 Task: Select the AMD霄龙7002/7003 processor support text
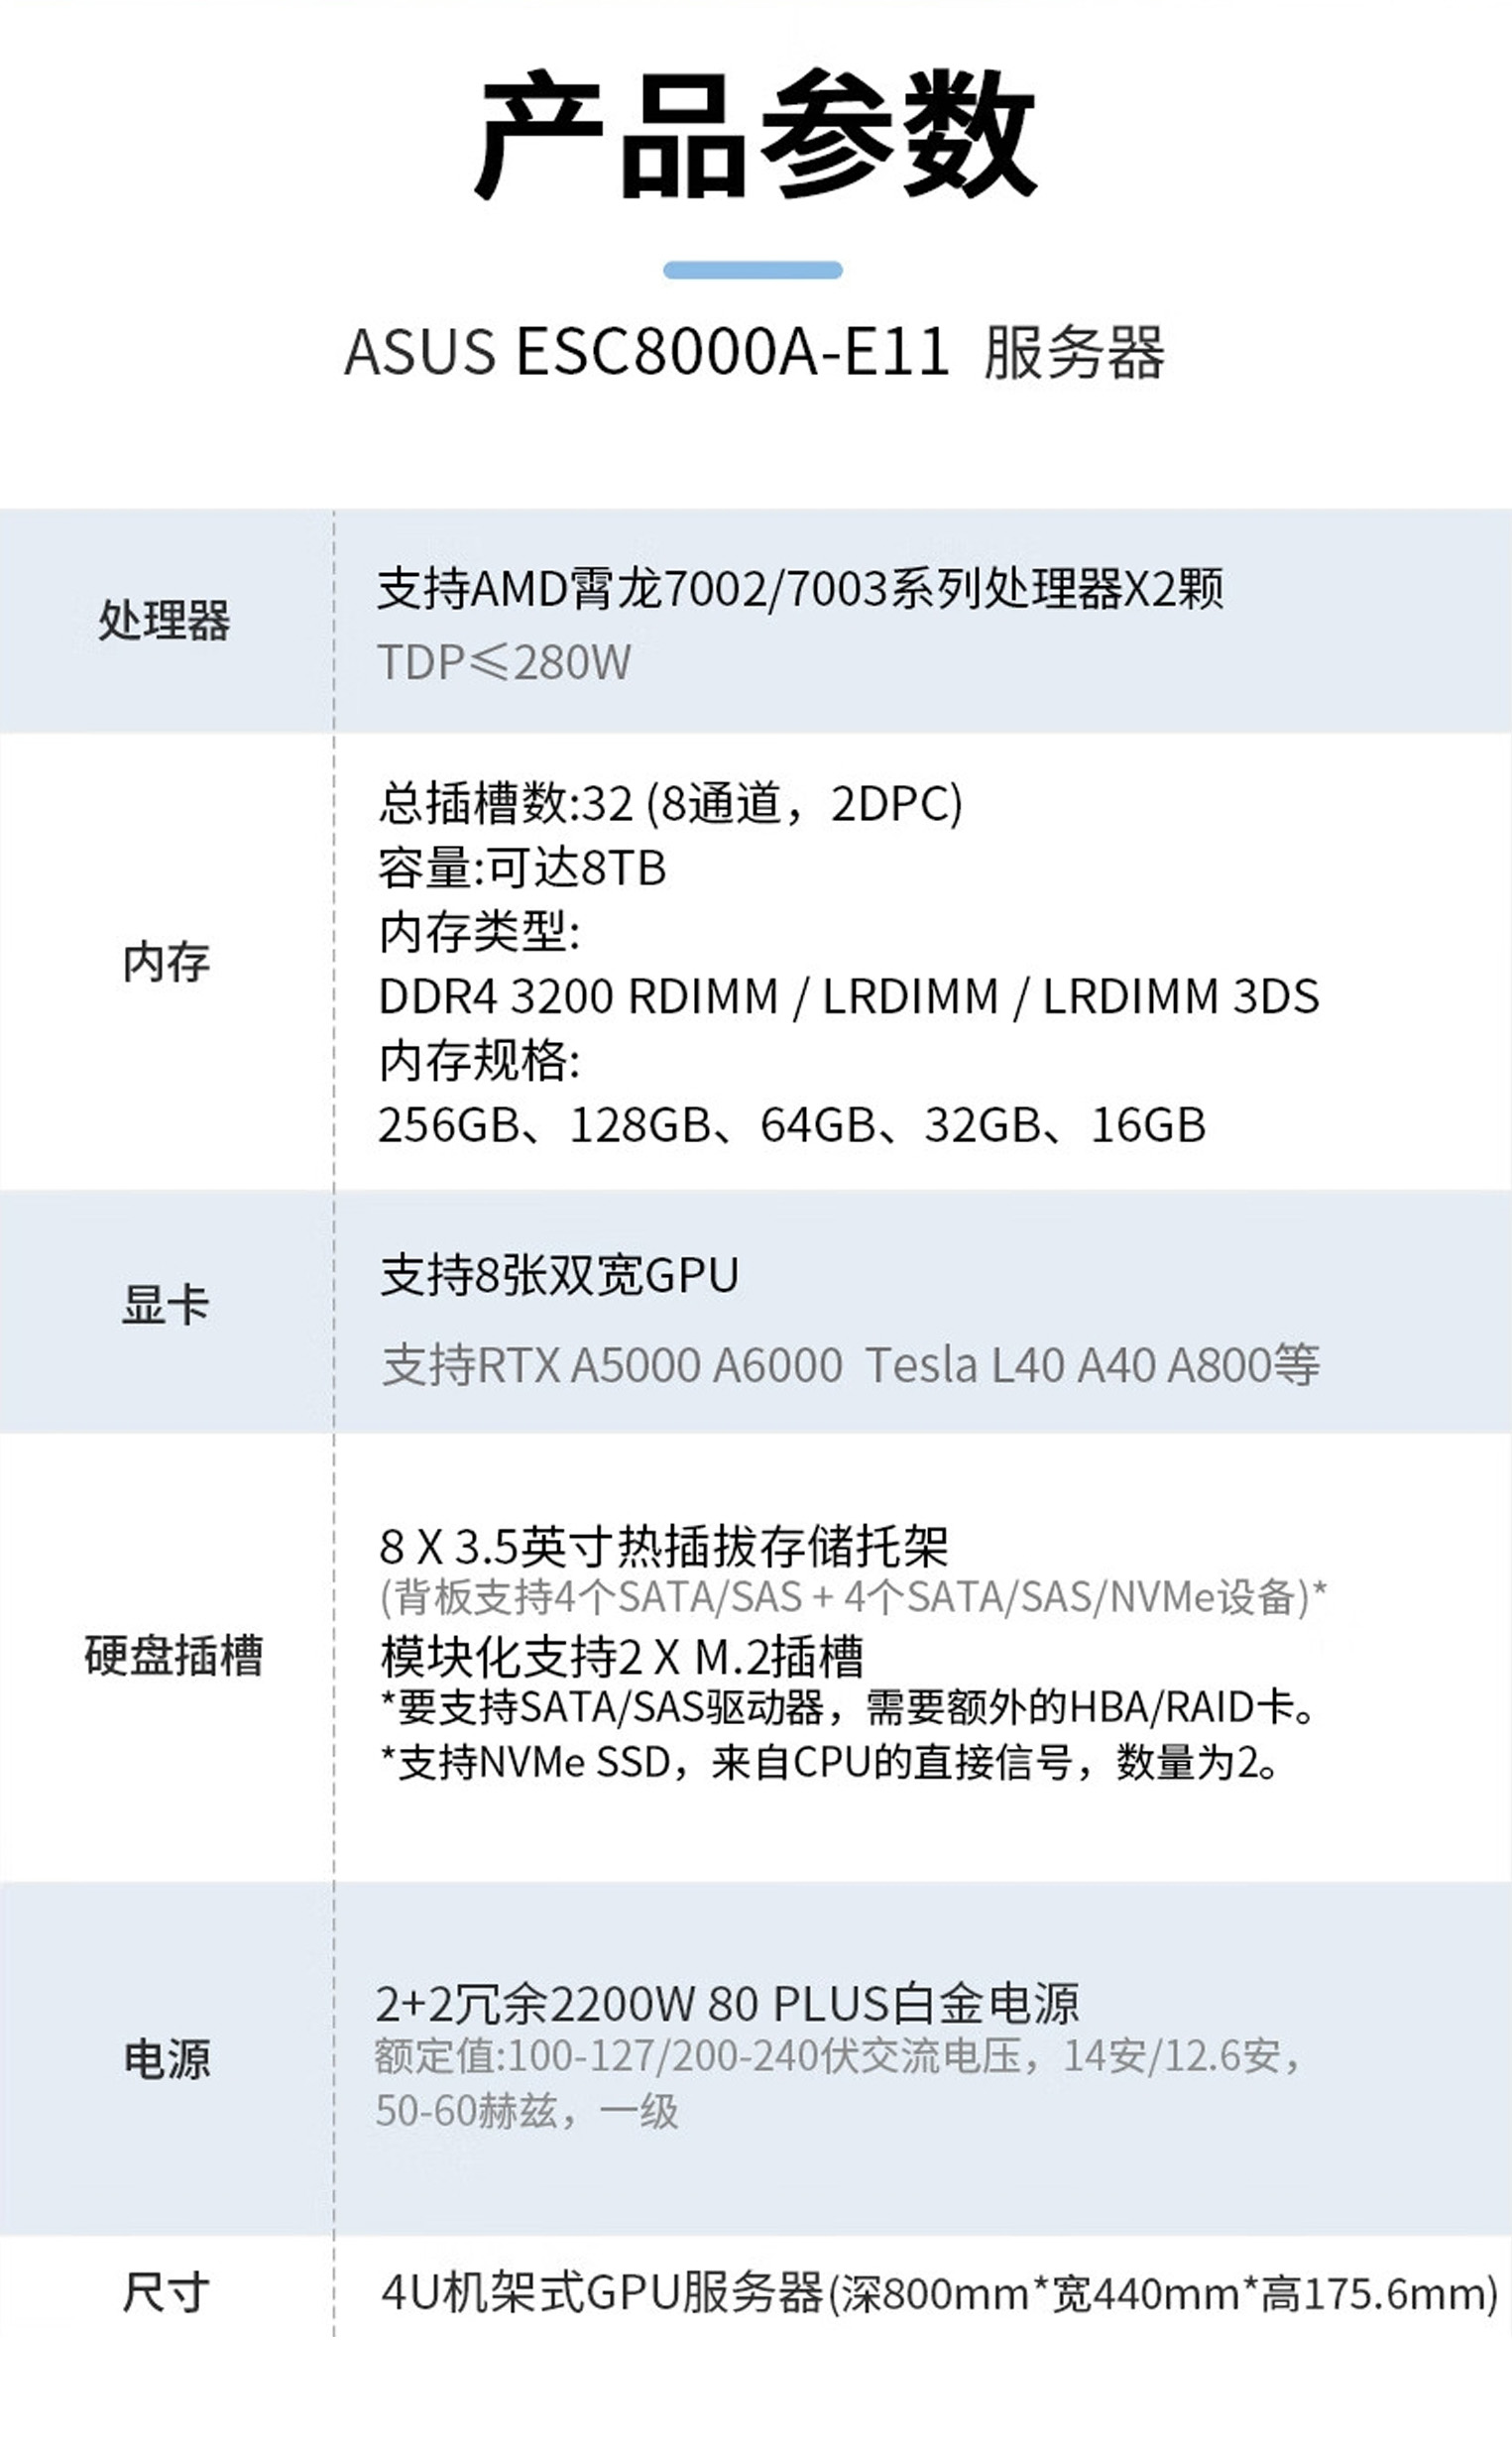[800, 589]
